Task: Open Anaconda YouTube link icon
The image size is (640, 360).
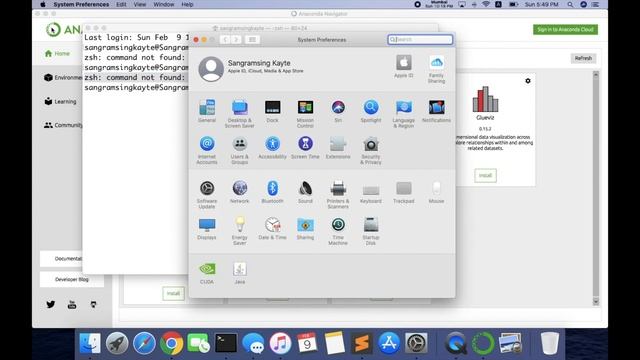Action: (x=72, y=304)
